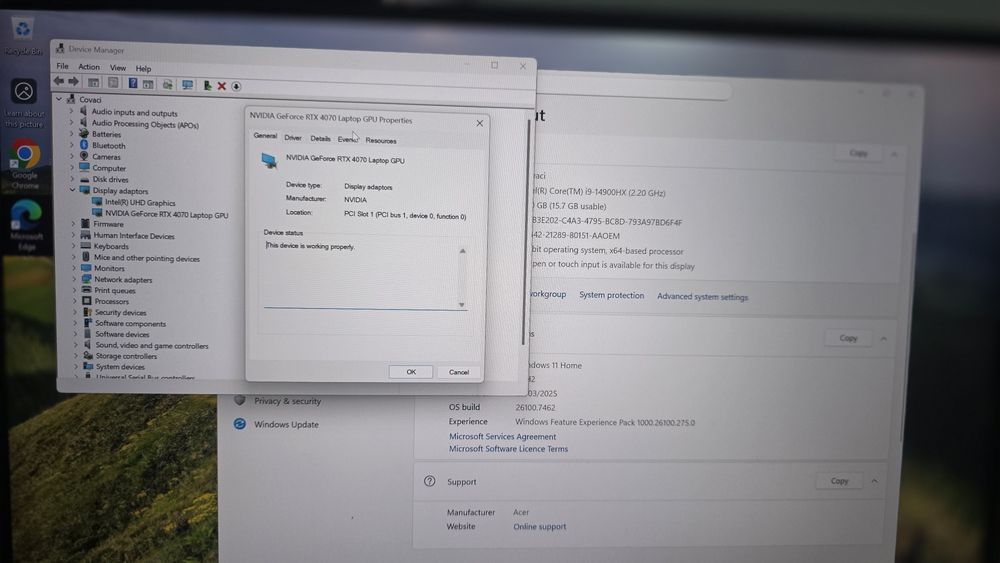
Task: Click the Network adapters category icon
Action: coord(86,279)
